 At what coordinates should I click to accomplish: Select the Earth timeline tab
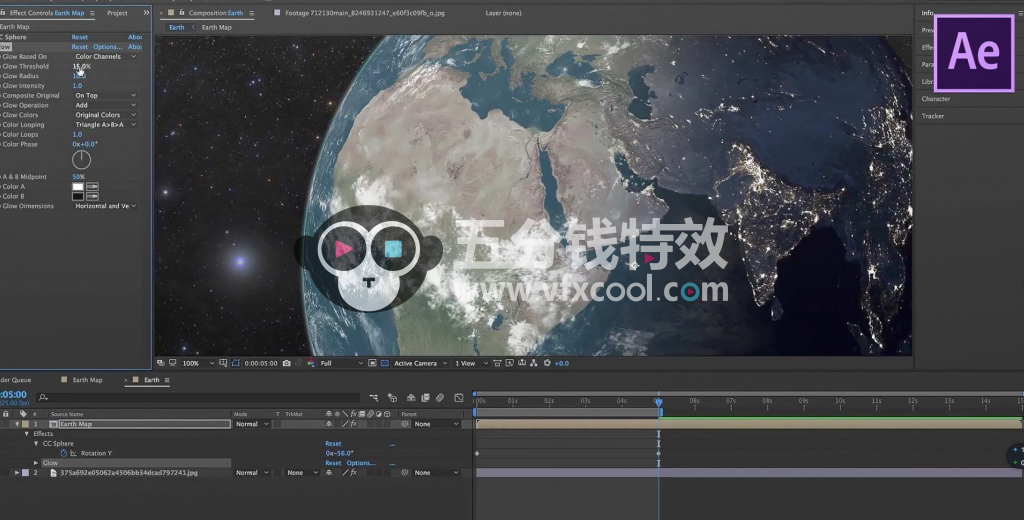(x=152, y=380)
